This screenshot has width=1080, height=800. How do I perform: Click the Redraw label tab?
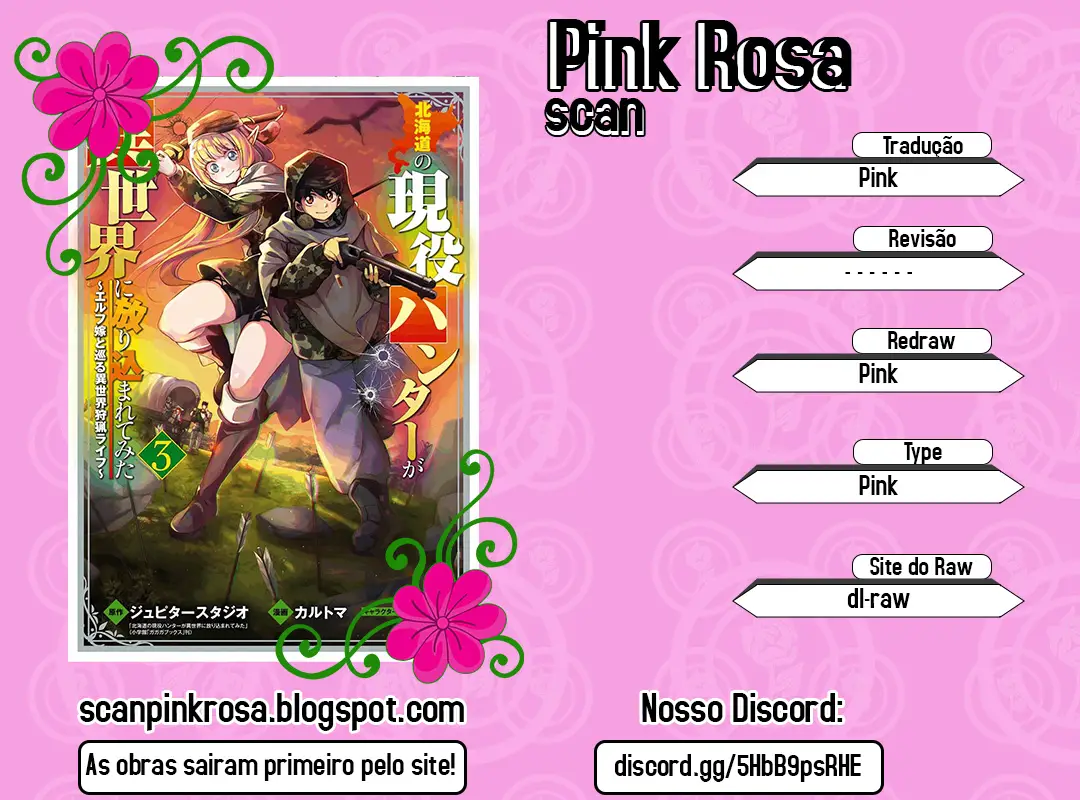click(922, 340)
